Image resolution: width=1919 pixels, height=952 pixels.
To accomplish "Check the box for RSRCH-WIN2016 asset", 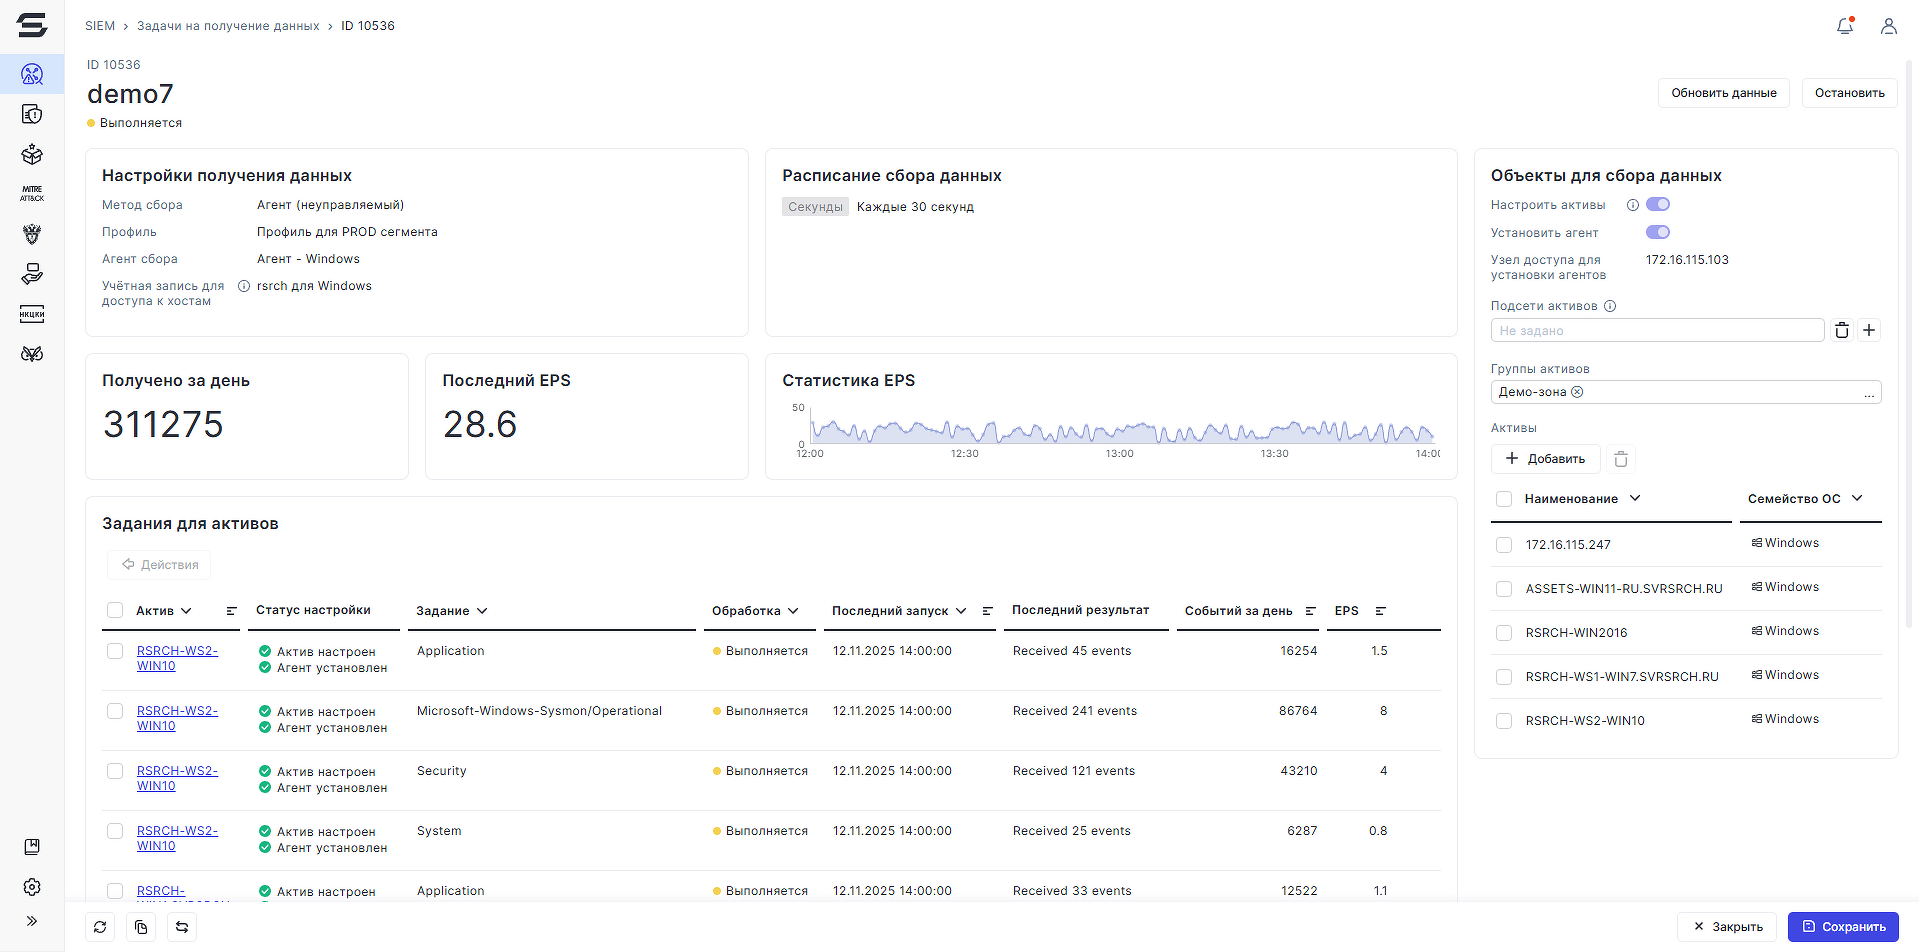I will (x=1503, y=633).
